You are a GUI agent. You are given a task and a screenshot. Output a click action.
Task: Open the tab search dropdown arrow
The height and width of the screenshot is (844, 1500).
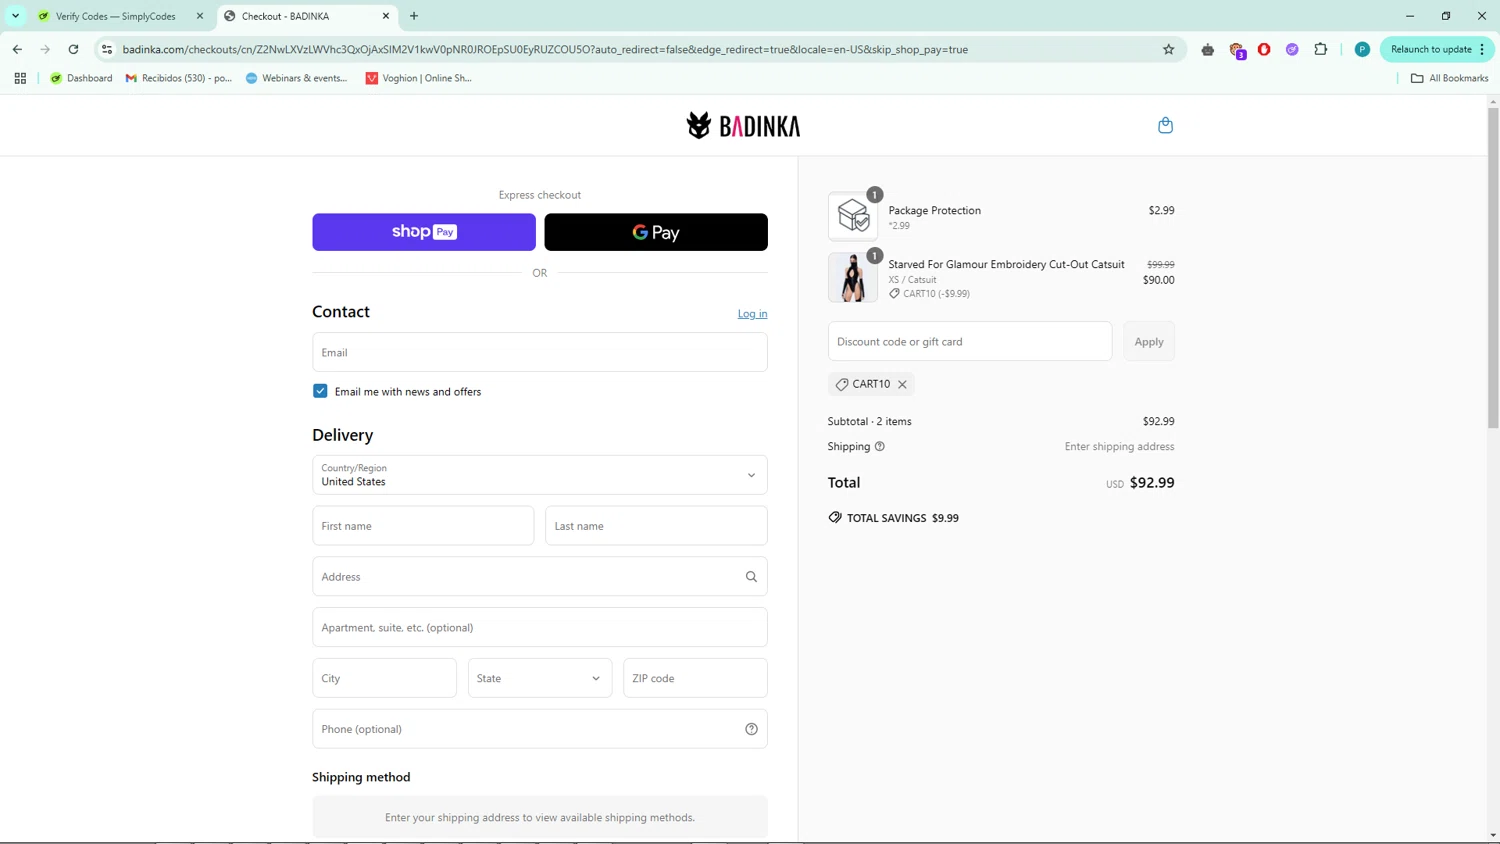15,16
